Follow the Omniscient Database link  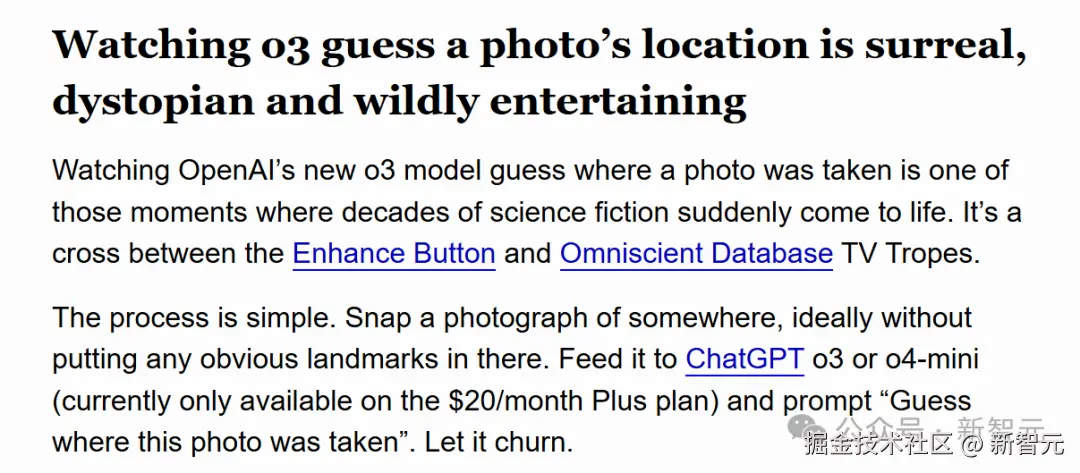coord(696,253)
